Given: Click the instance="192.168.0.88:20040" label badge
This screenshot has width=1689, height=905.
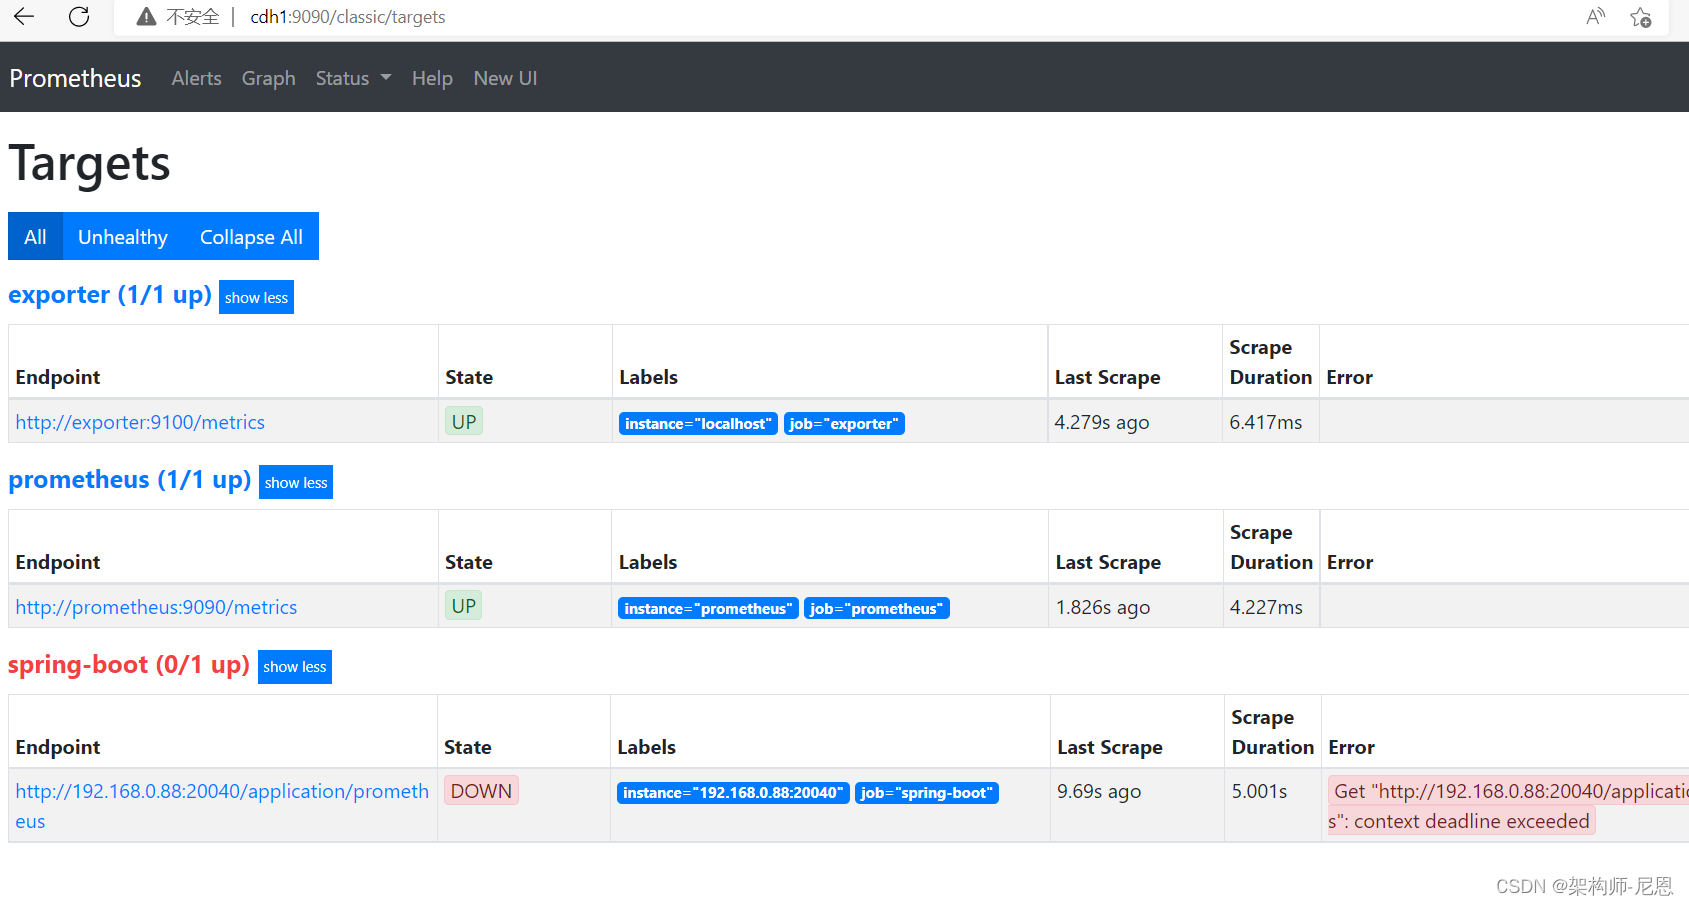Looking at the screenshot, I should point(733,793).
